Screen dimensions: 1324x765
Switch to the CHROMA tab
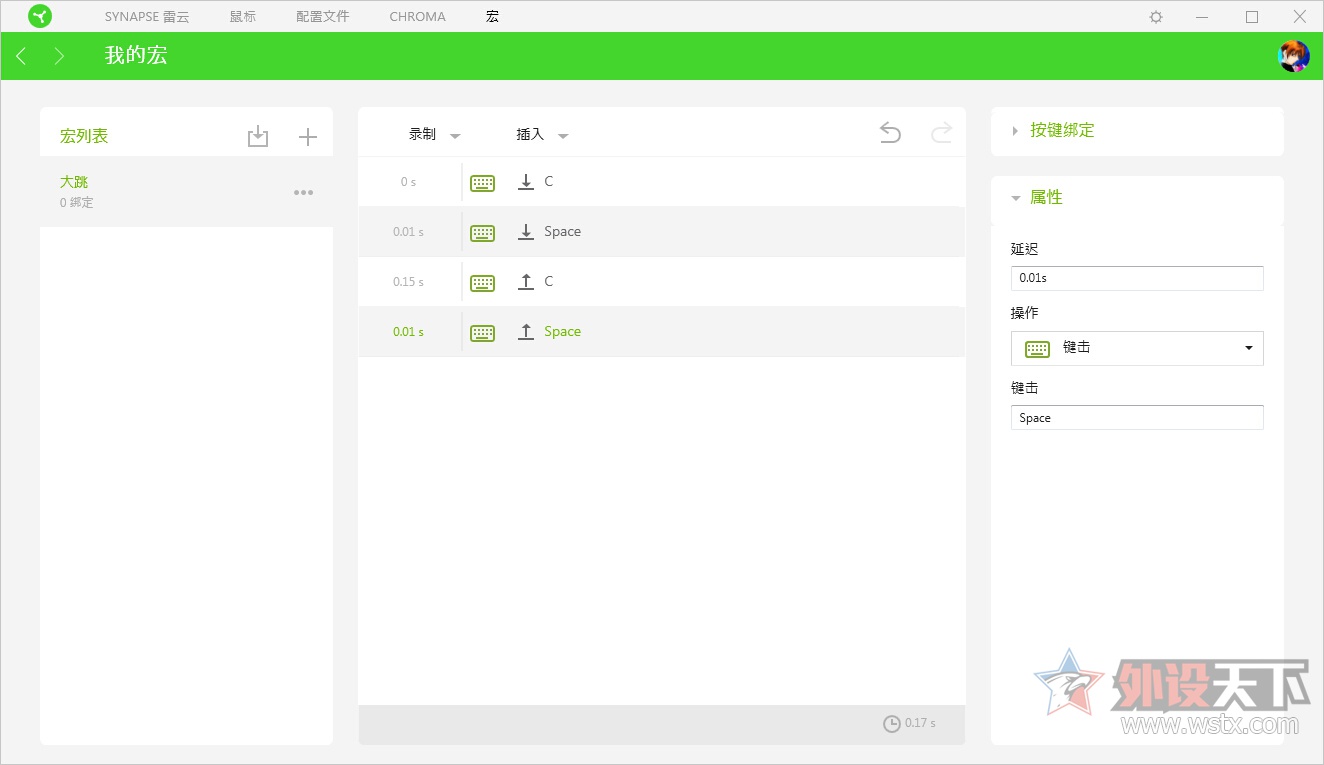[x=417, y=17]
